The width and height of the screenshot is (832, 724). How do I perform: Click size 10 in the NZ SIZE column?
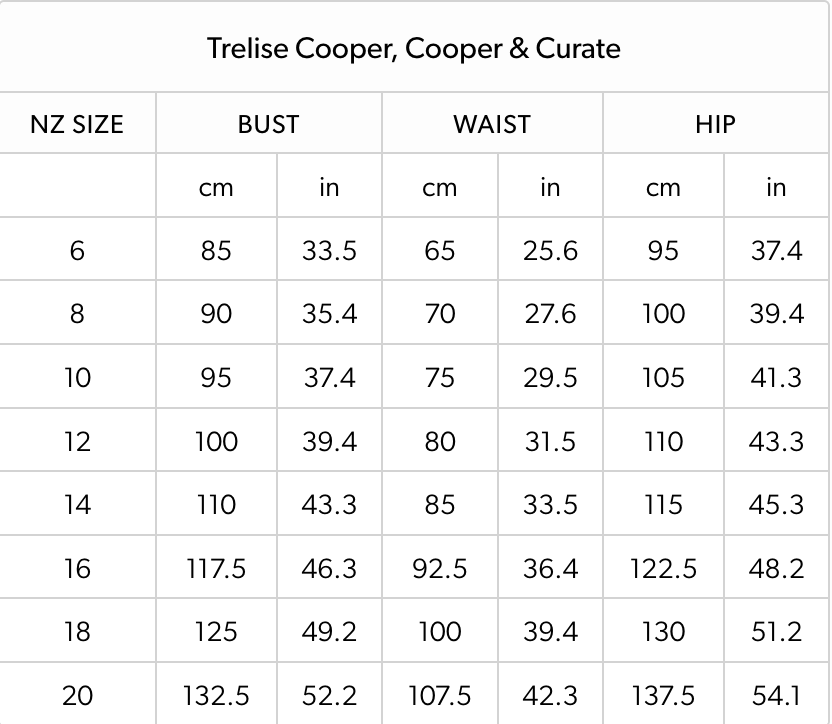(x=77, y=378)
